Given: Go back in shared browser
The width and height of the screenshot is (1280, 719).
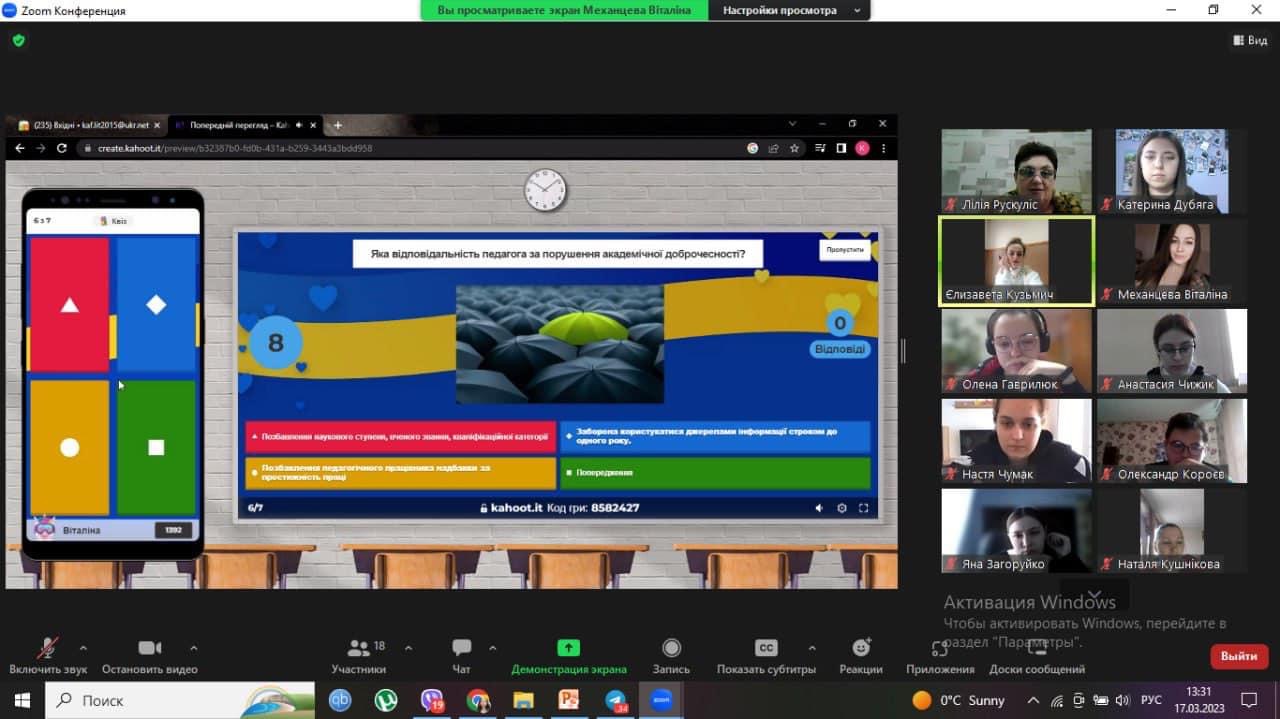Looking at the screenshot, I should 19,148.
